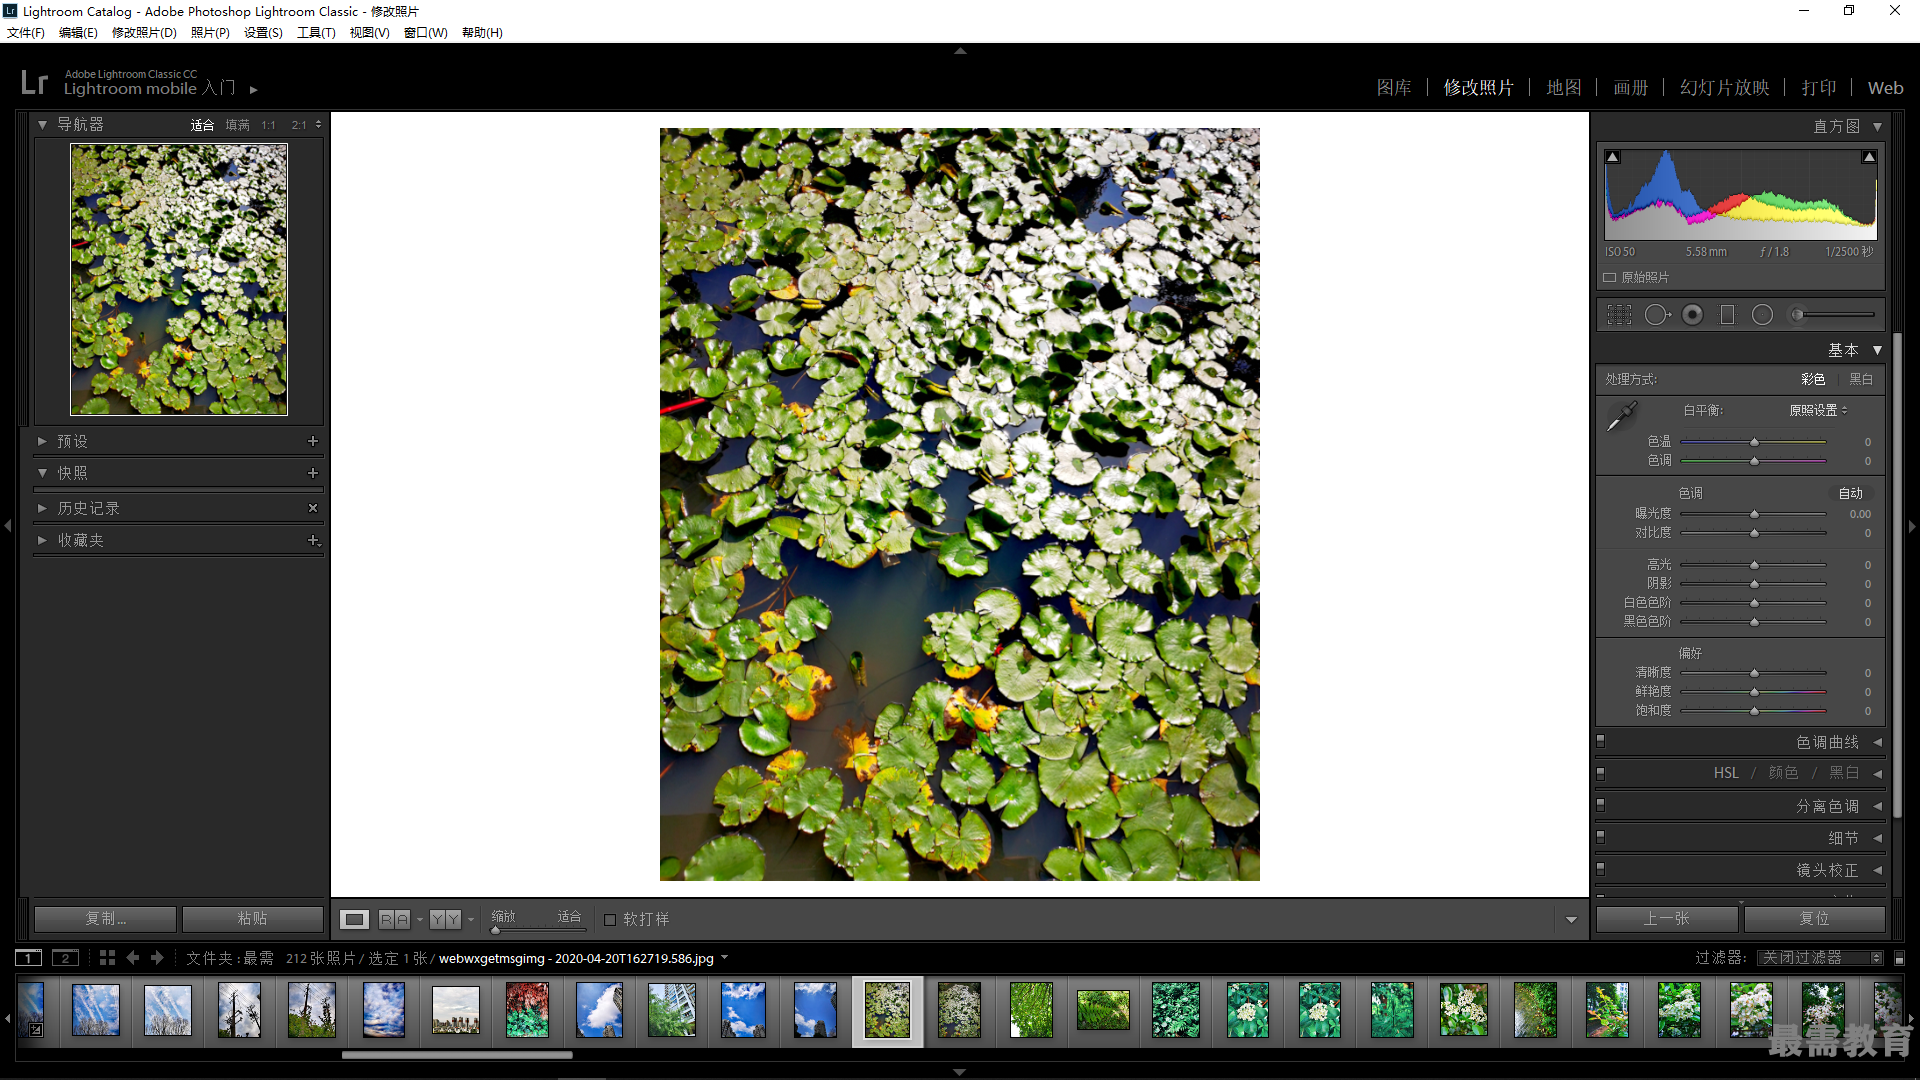Add a new collection with plus icon
This screenshot has width=1920, height=1080.
pos(313,540)
